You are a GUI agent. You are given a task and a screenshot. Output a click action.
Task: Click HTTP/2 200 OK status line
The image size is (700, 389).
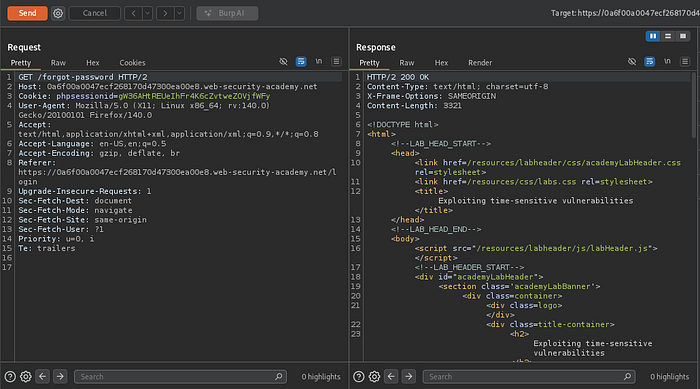click(398, 77)
